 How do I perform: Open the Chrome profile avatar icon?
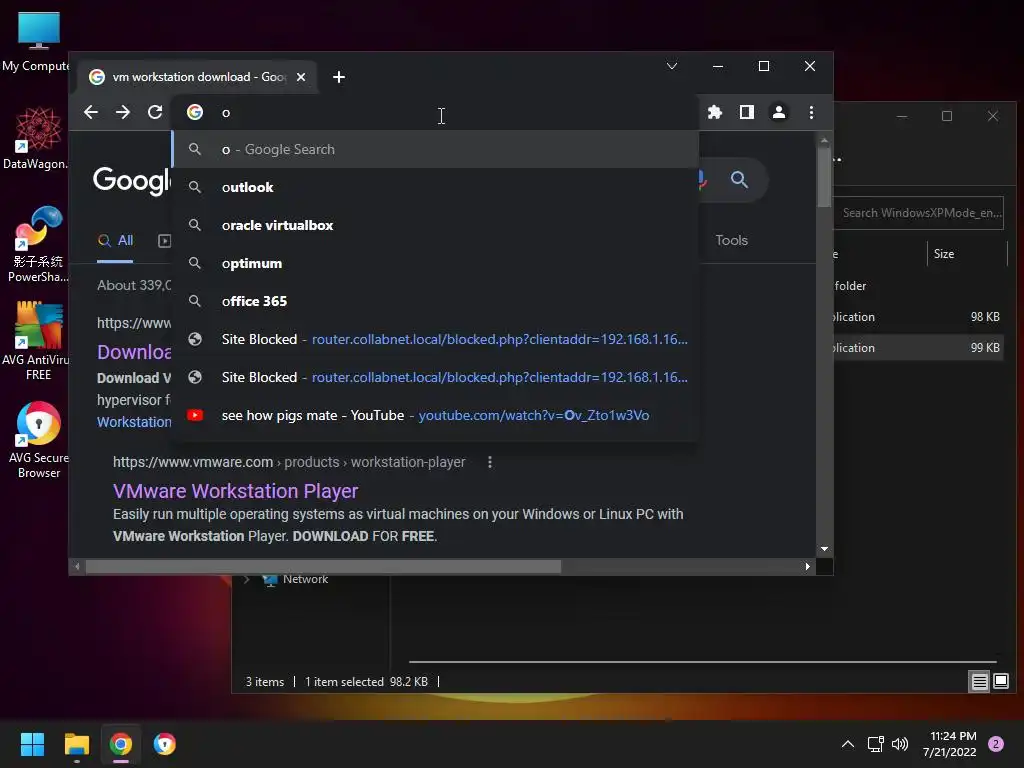pyautogui.click(x=778, y=112)
